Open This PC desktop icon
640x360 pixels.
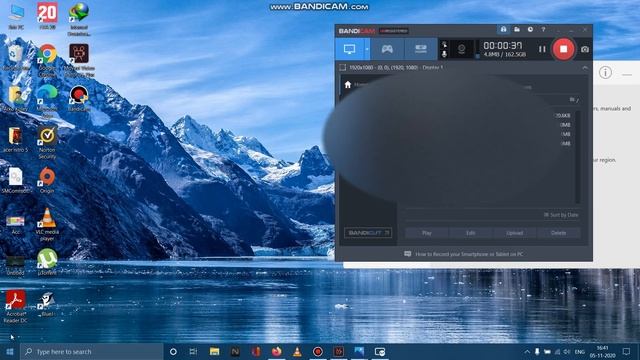[16, 16]
